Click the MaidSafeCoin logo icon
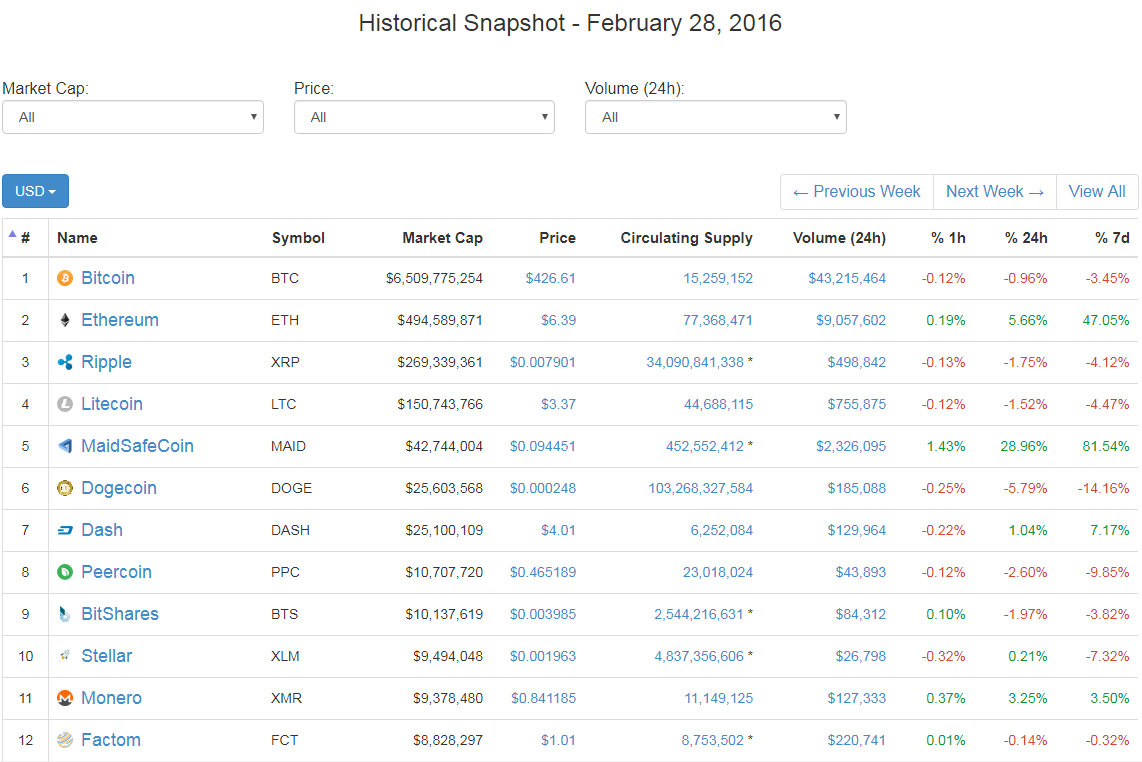 [x=65, y=447]
